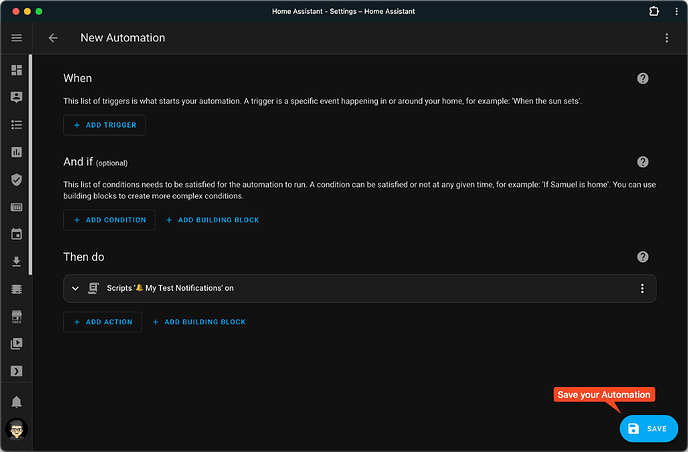The width and height of the screenshot is (688, 452).
Task: Open notifications via the bell icon
Action: (x=16, y=402)
